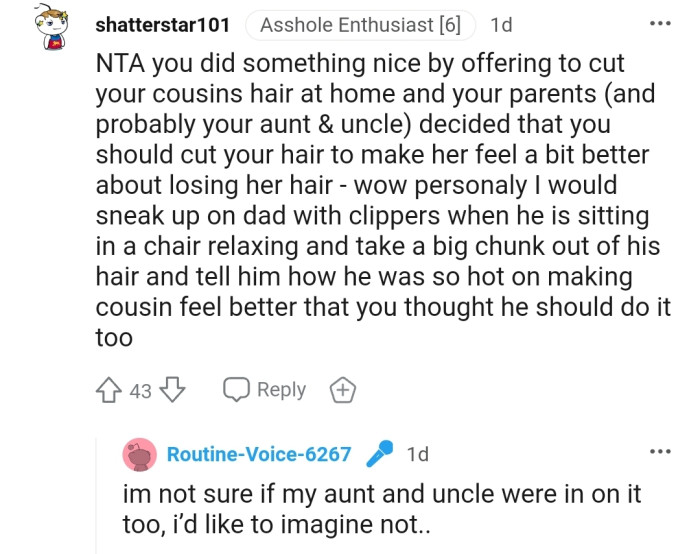The height and width of the screenshot is (554, 700).
Task: Click the 1d timestamp on shatterstar101's comment
Action: 503,25
